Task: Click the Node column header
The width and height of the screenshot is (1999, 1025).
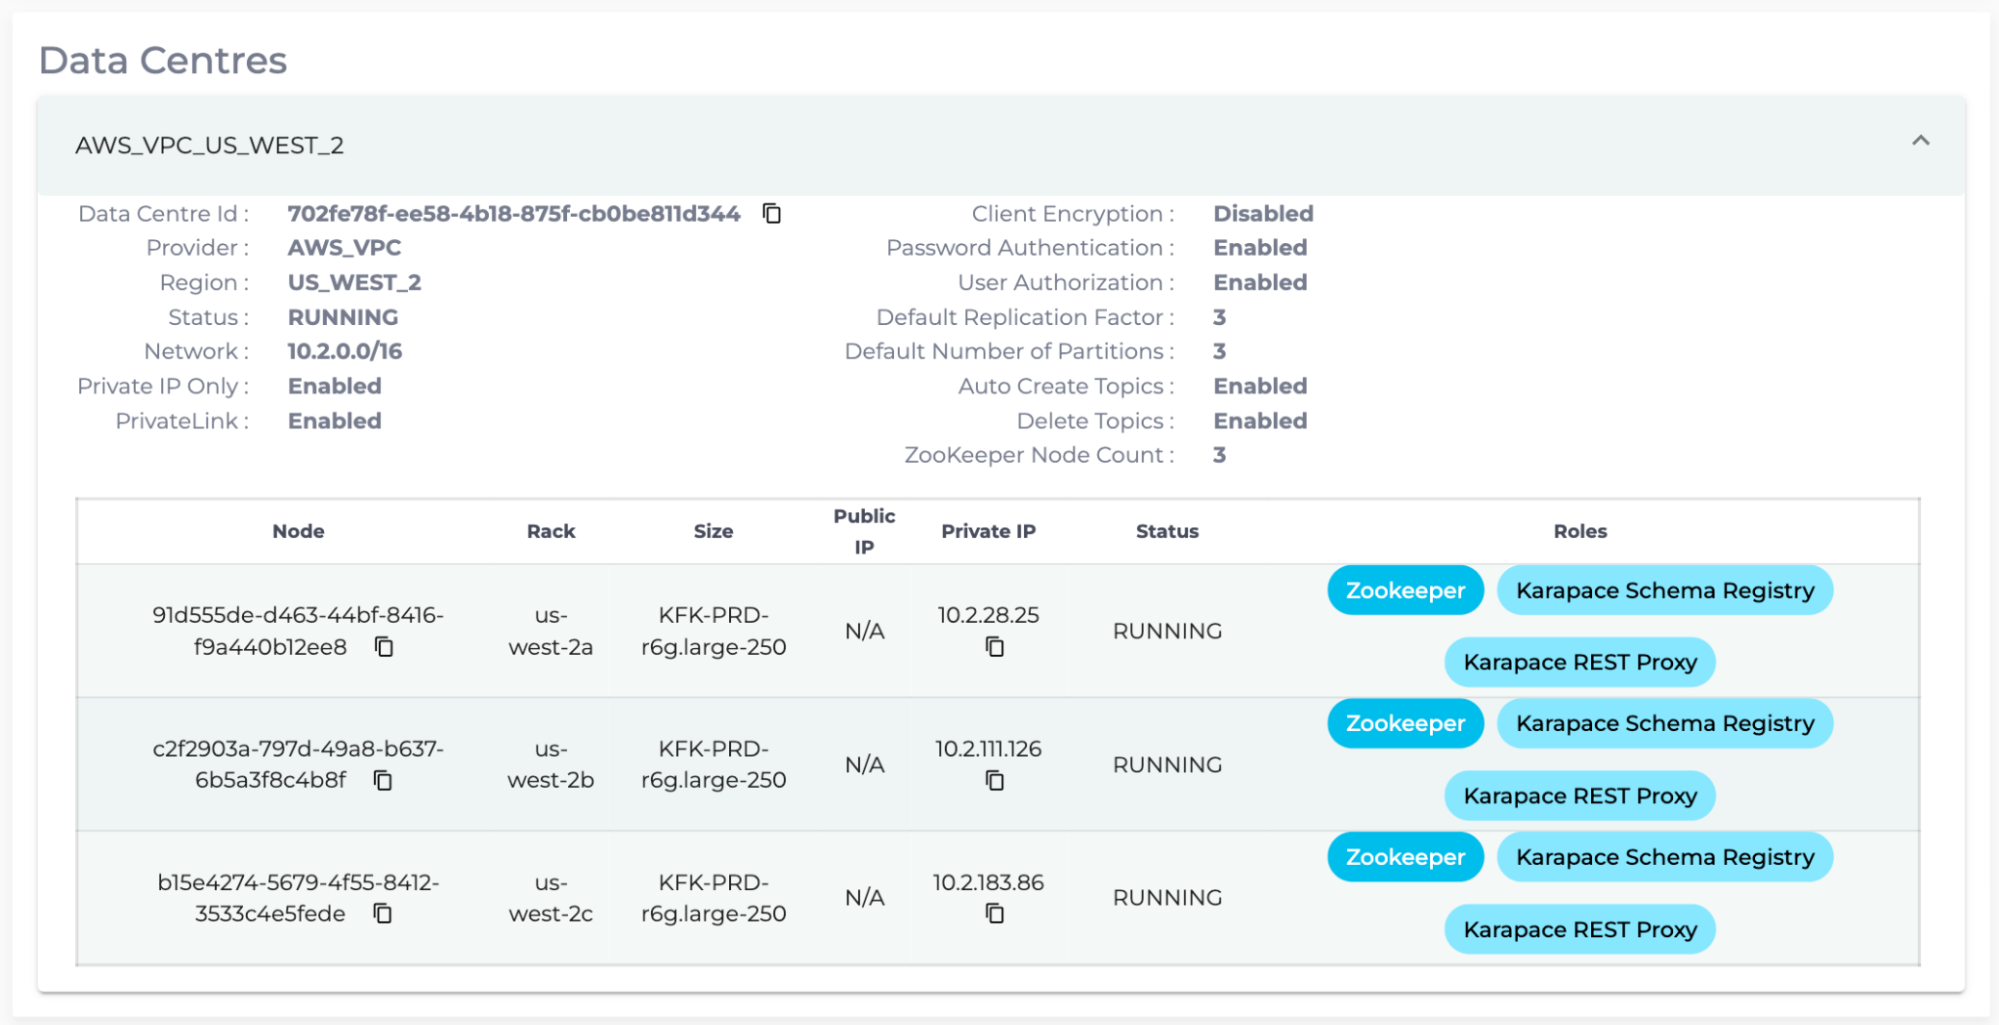Action: 298,531
